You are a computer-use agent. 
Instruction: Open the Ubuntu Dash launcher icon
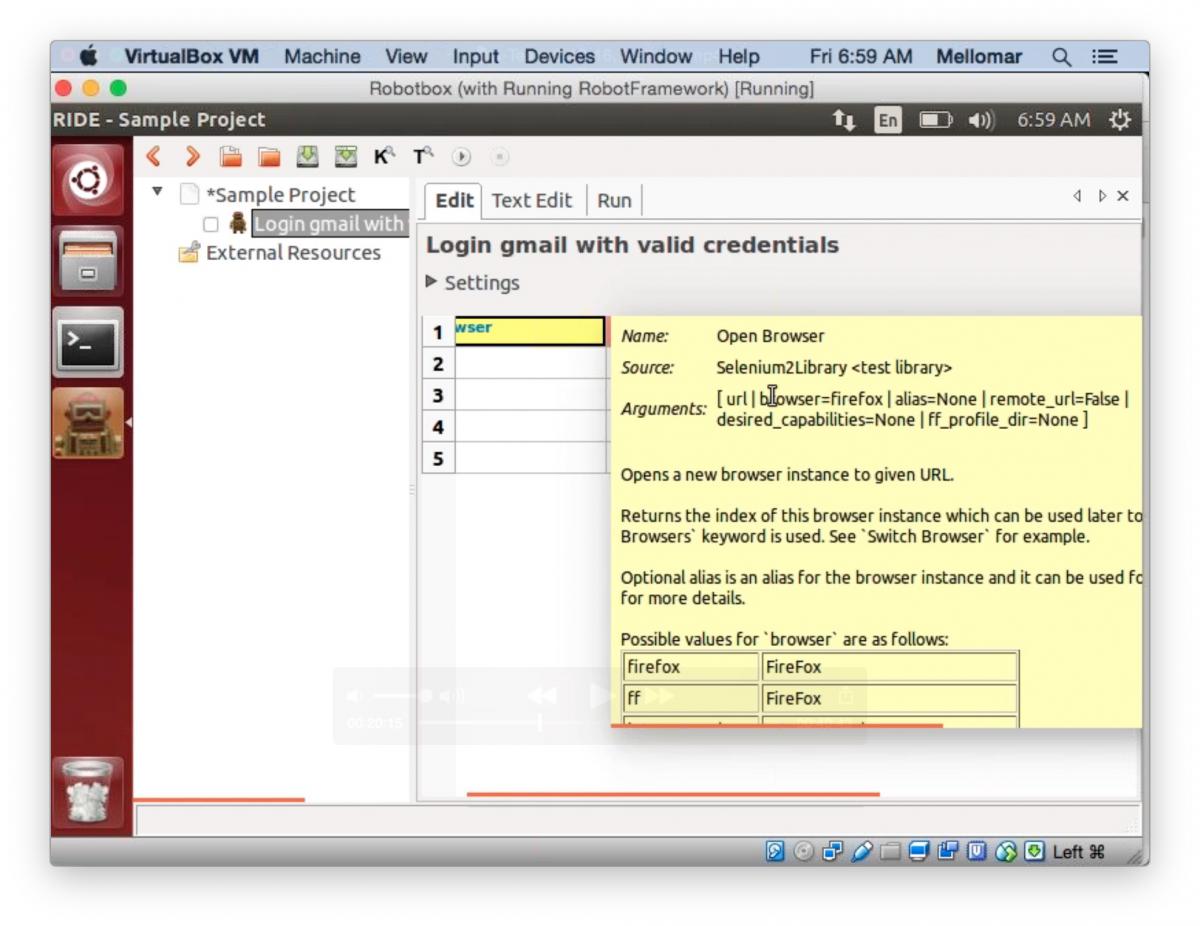click(88, 180)
